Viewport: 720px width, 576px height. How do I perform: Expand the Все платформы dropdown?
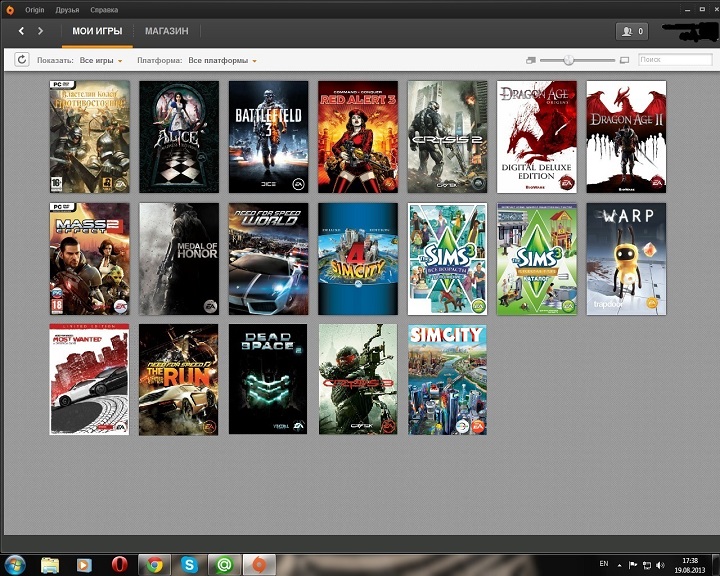click(222, 60)
